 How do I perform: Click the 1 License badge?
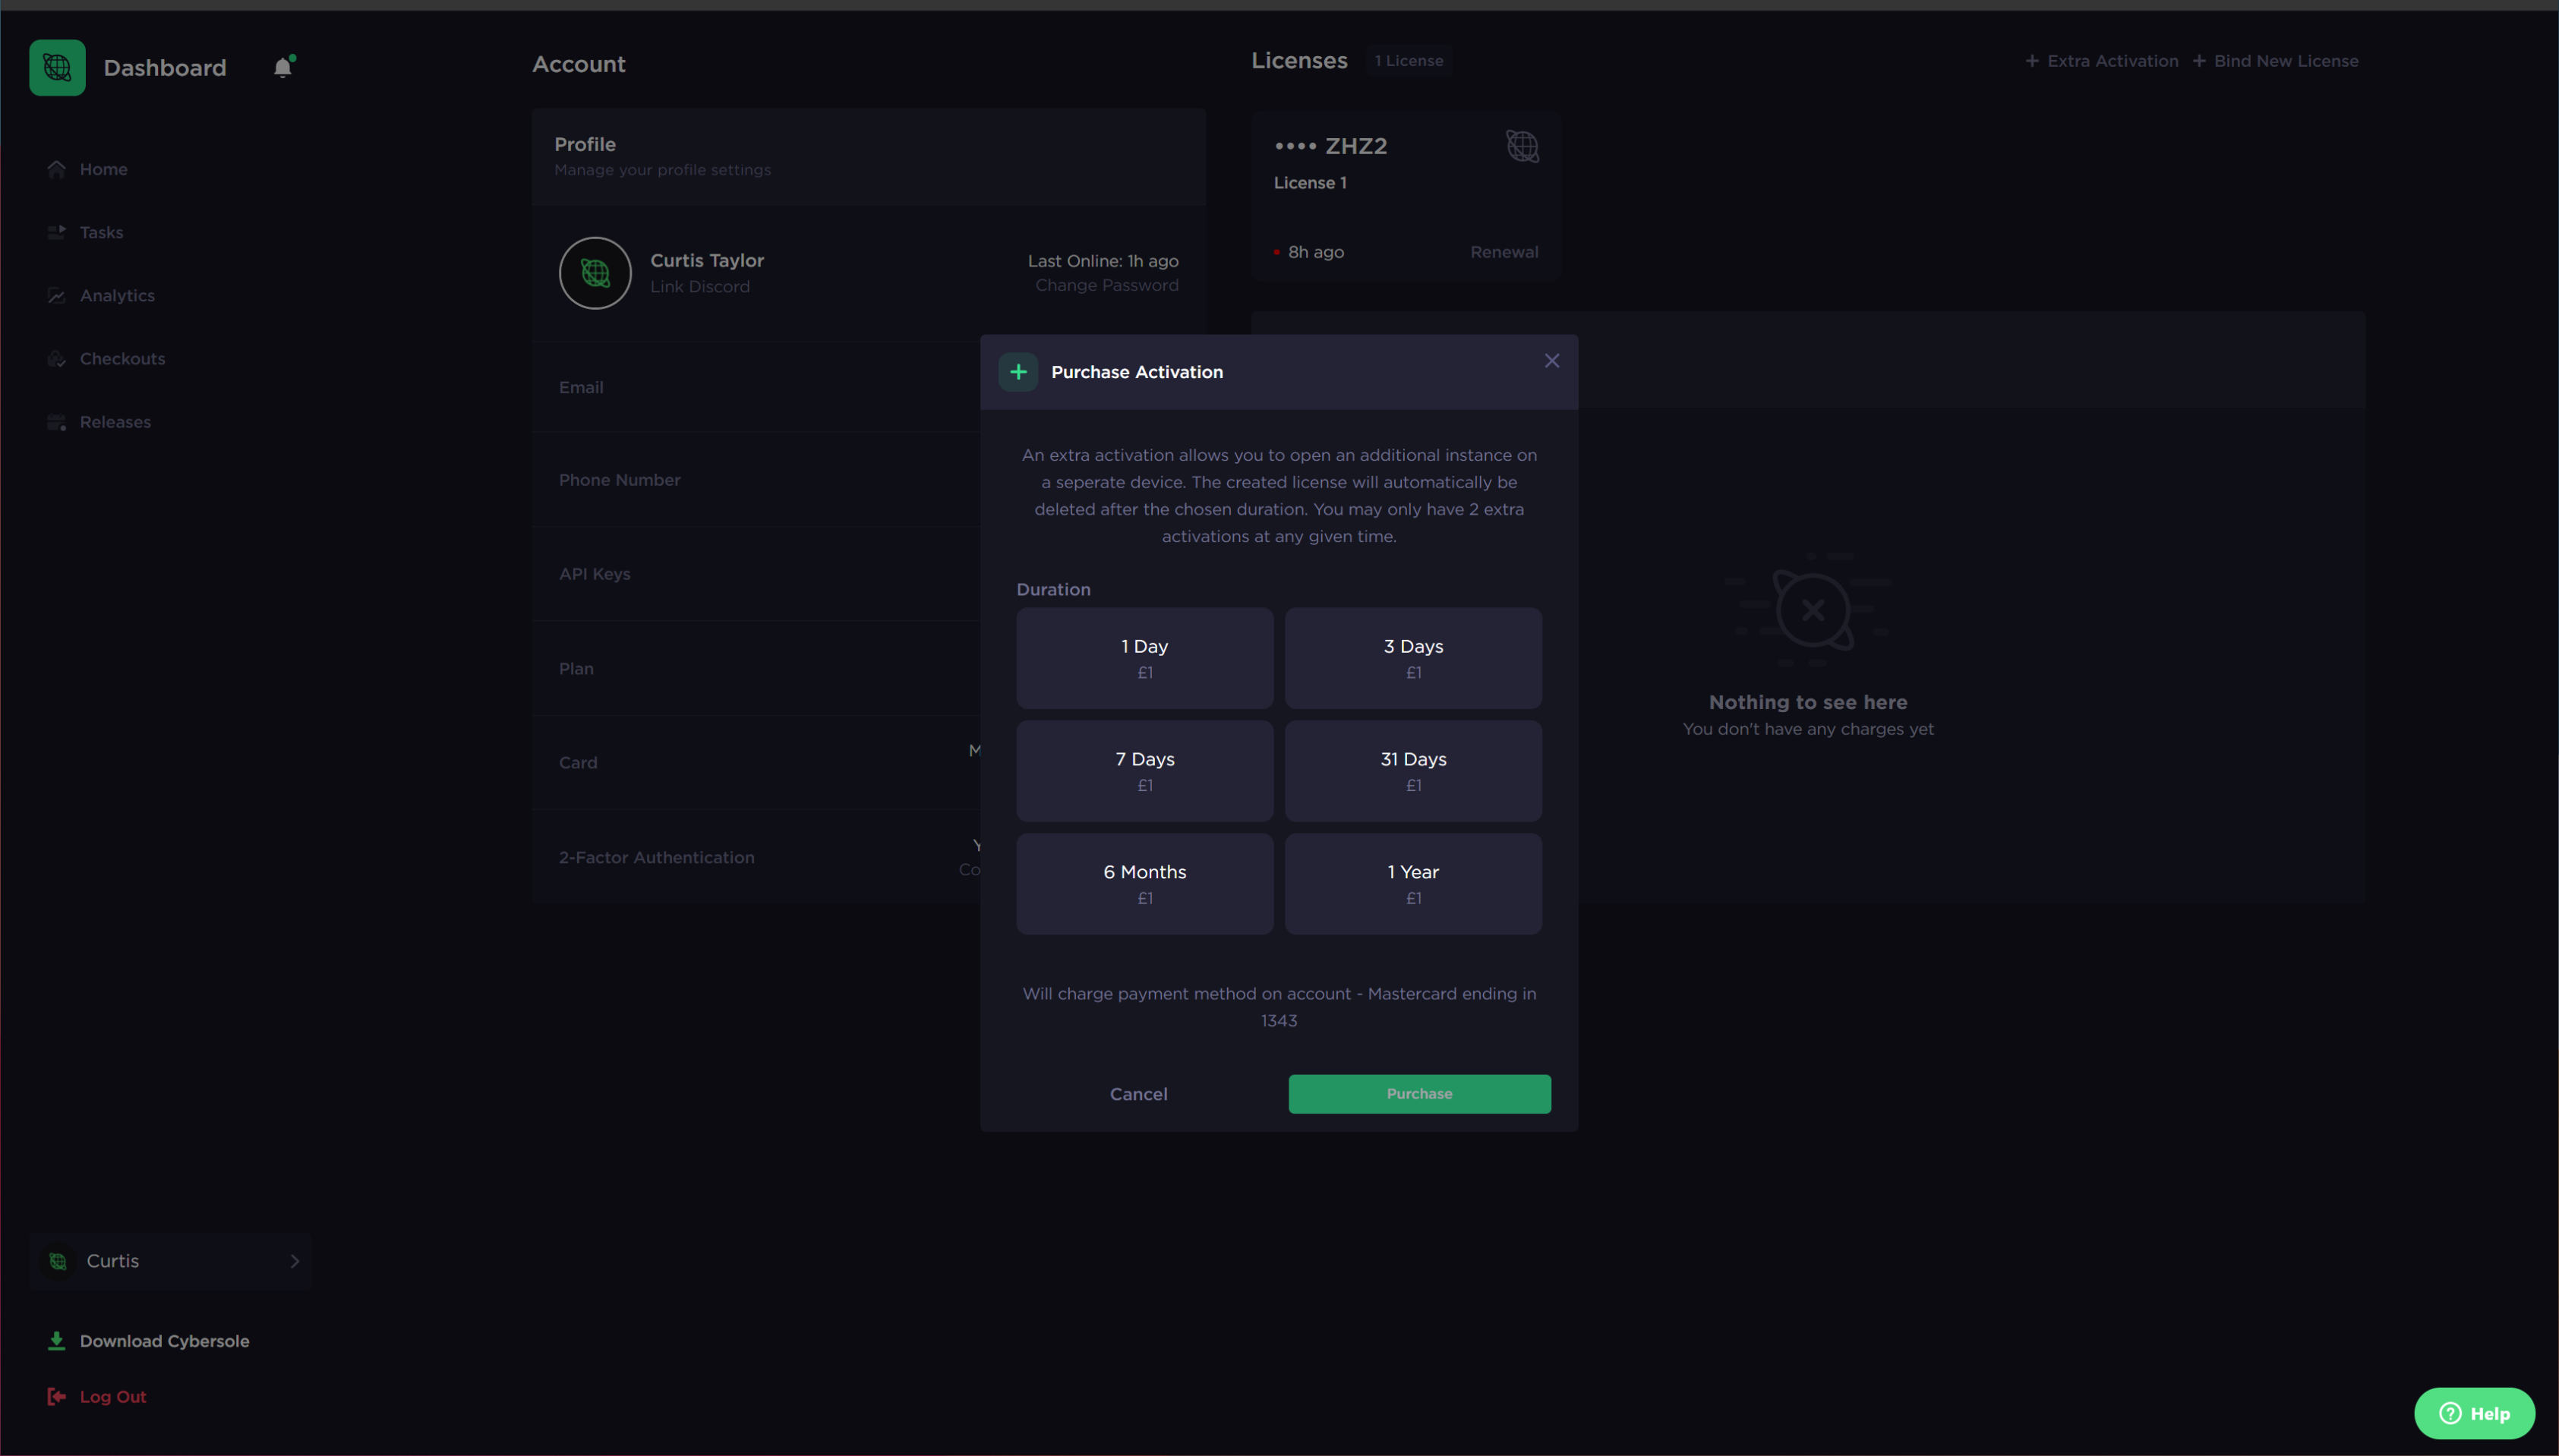[1408, 61]
